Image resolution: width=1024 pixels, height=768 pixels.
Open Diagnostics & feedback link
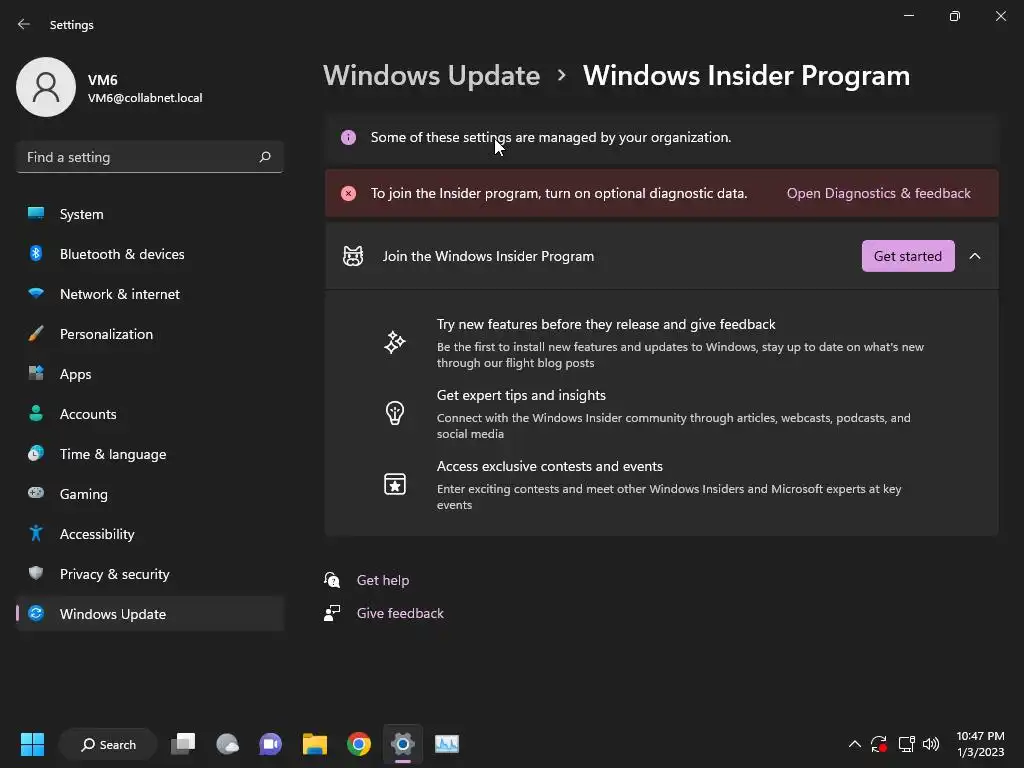878,193
